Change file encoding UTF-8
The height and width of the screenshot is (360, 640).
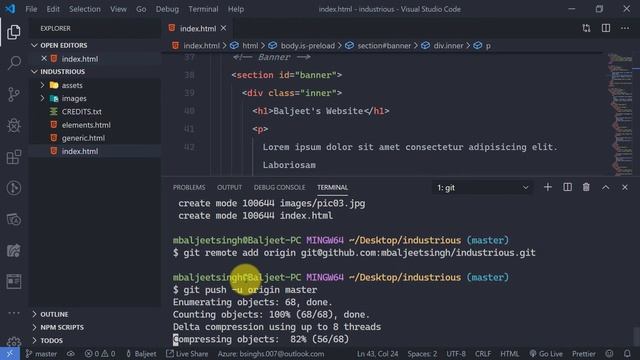tap(456, 353)
